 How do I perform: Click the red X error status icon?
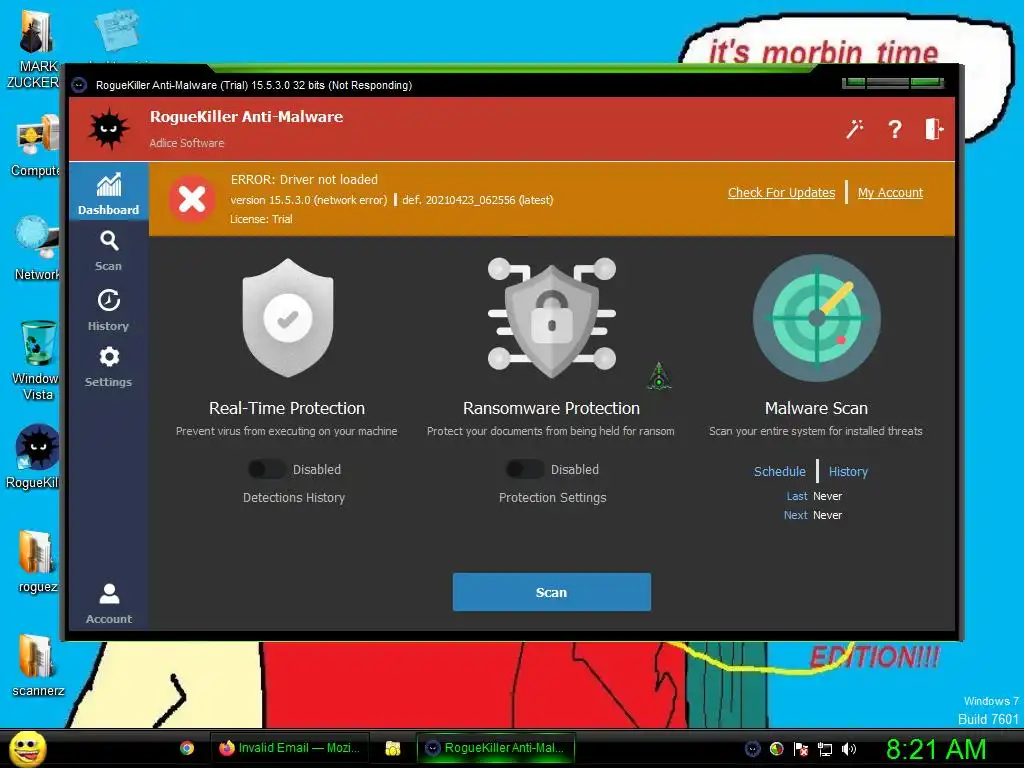pyautogui.click(x=192, y=199)
